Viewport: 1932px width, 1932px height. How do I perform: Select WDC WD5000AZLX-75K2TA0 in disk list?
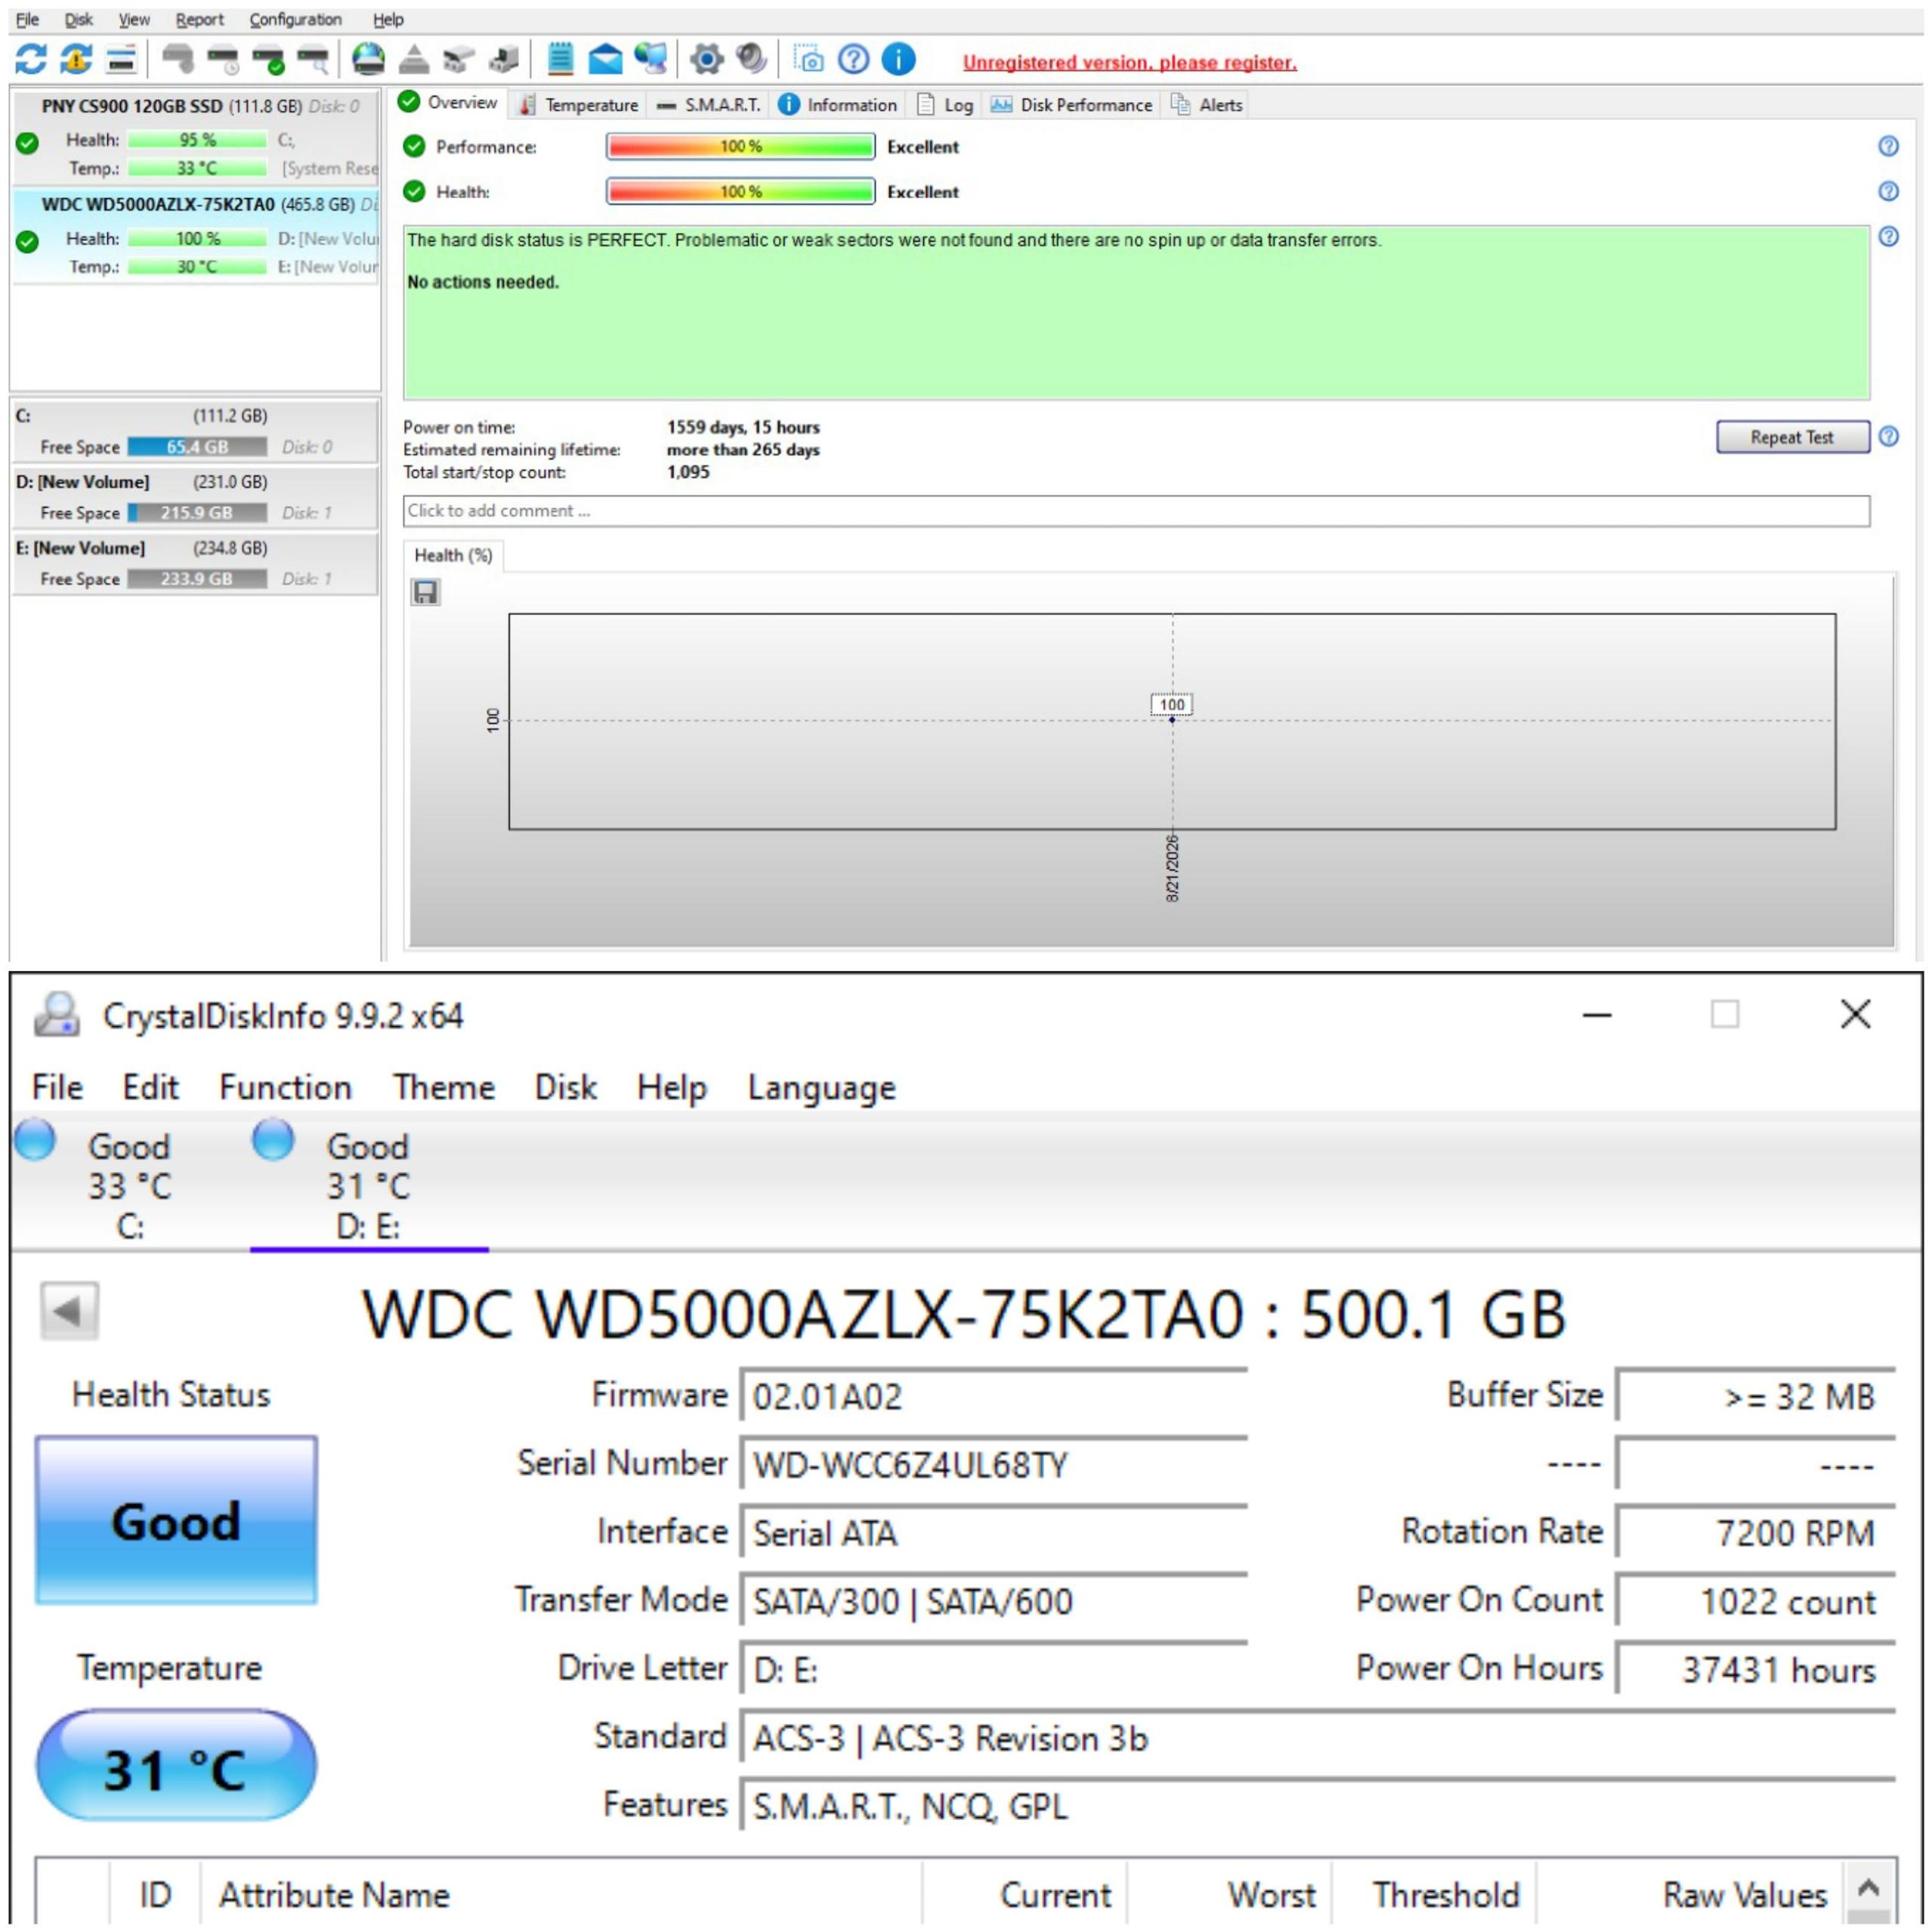pyautogui.click(x=196, y=236)
